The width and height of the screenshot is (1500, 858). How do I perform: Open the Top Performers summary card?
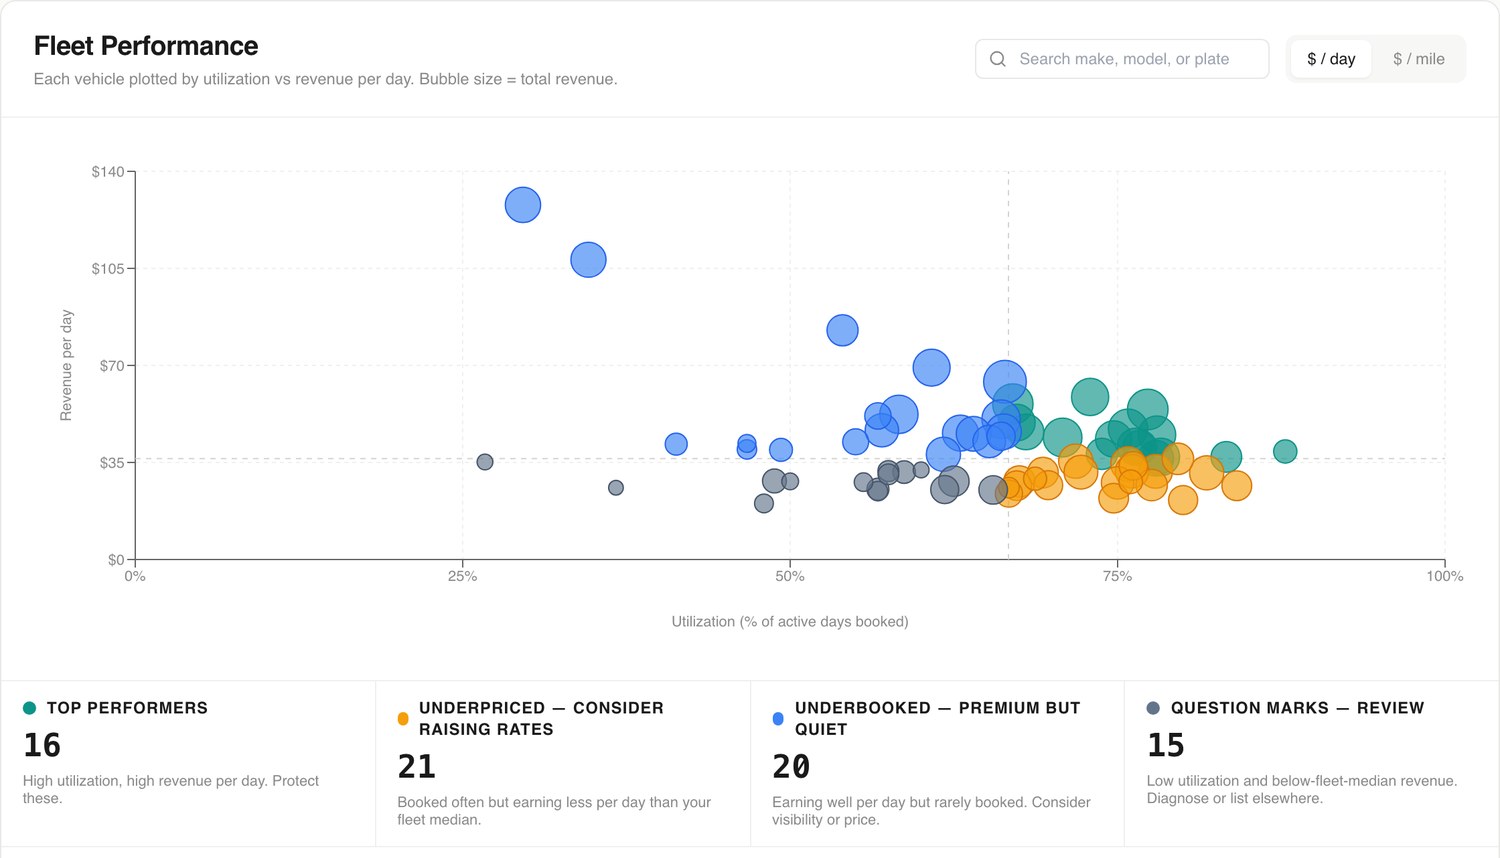188,764
